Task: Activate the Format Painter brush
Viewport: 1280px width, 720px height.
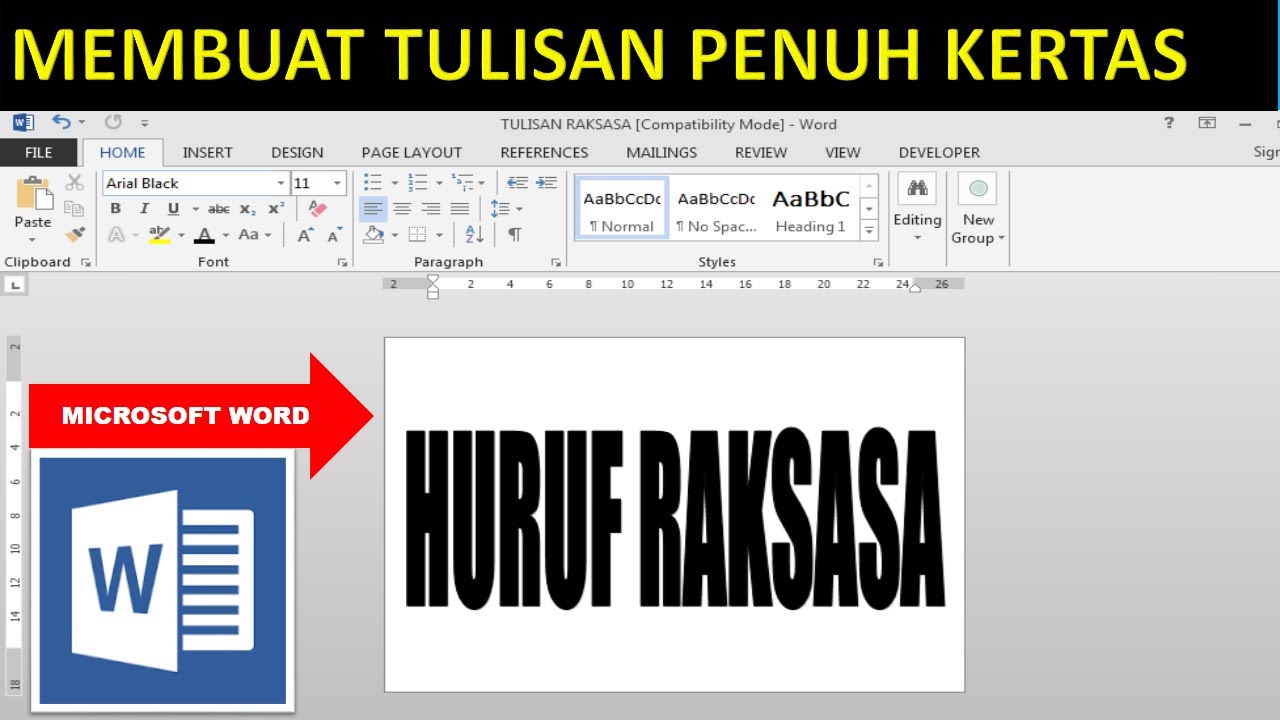Action: click(74, 234)
